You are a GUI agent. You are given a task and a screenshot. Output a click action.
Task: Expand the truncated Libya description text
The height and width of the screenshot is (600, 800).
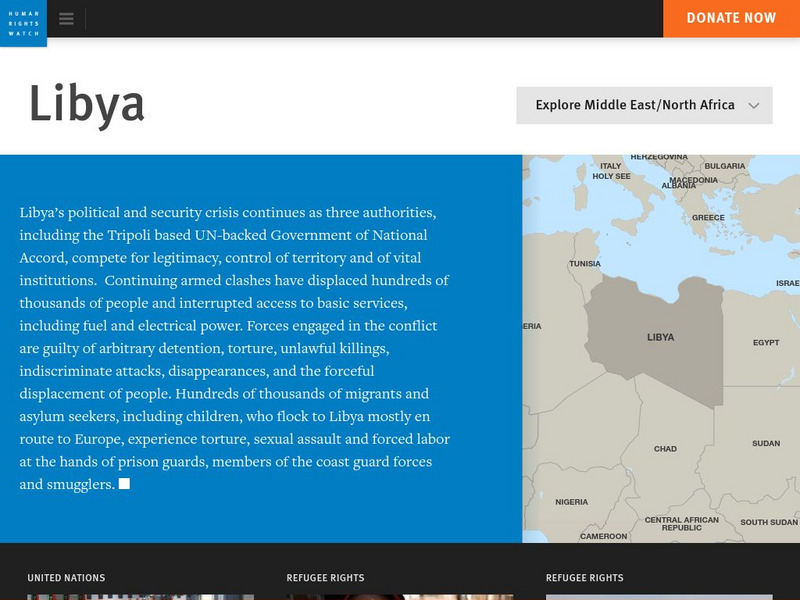click(125, 483)
